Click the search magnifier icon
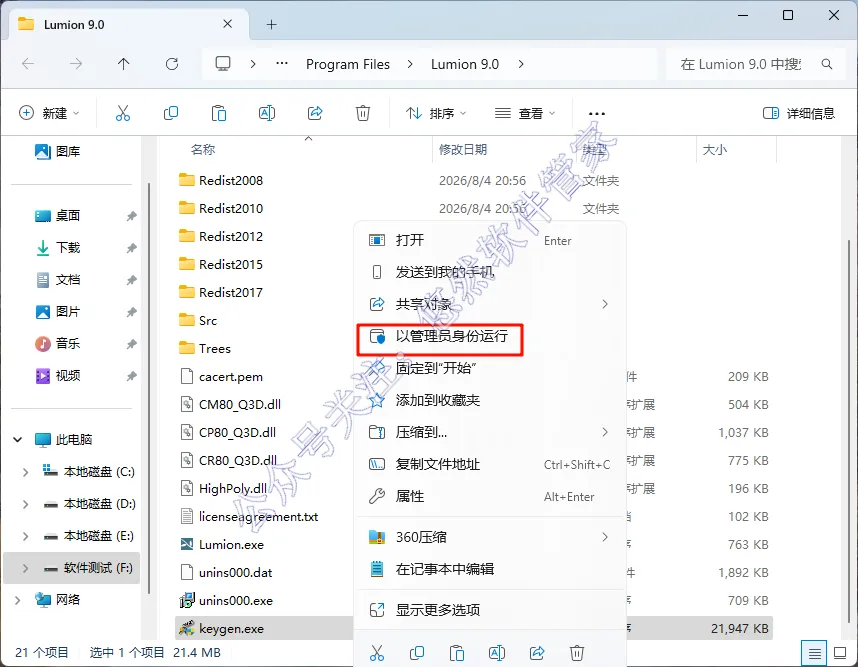The image size is (858, 667). tap(827, 64)
